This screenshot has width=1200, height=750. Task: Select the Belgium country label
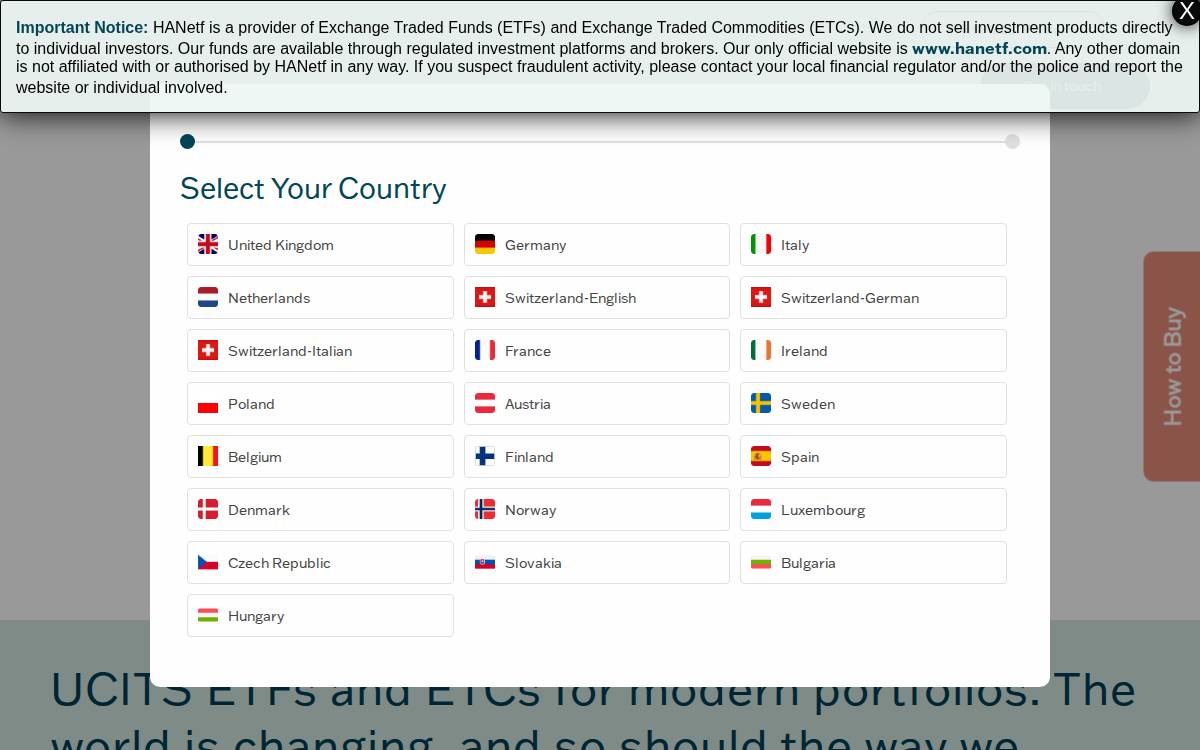255,457
